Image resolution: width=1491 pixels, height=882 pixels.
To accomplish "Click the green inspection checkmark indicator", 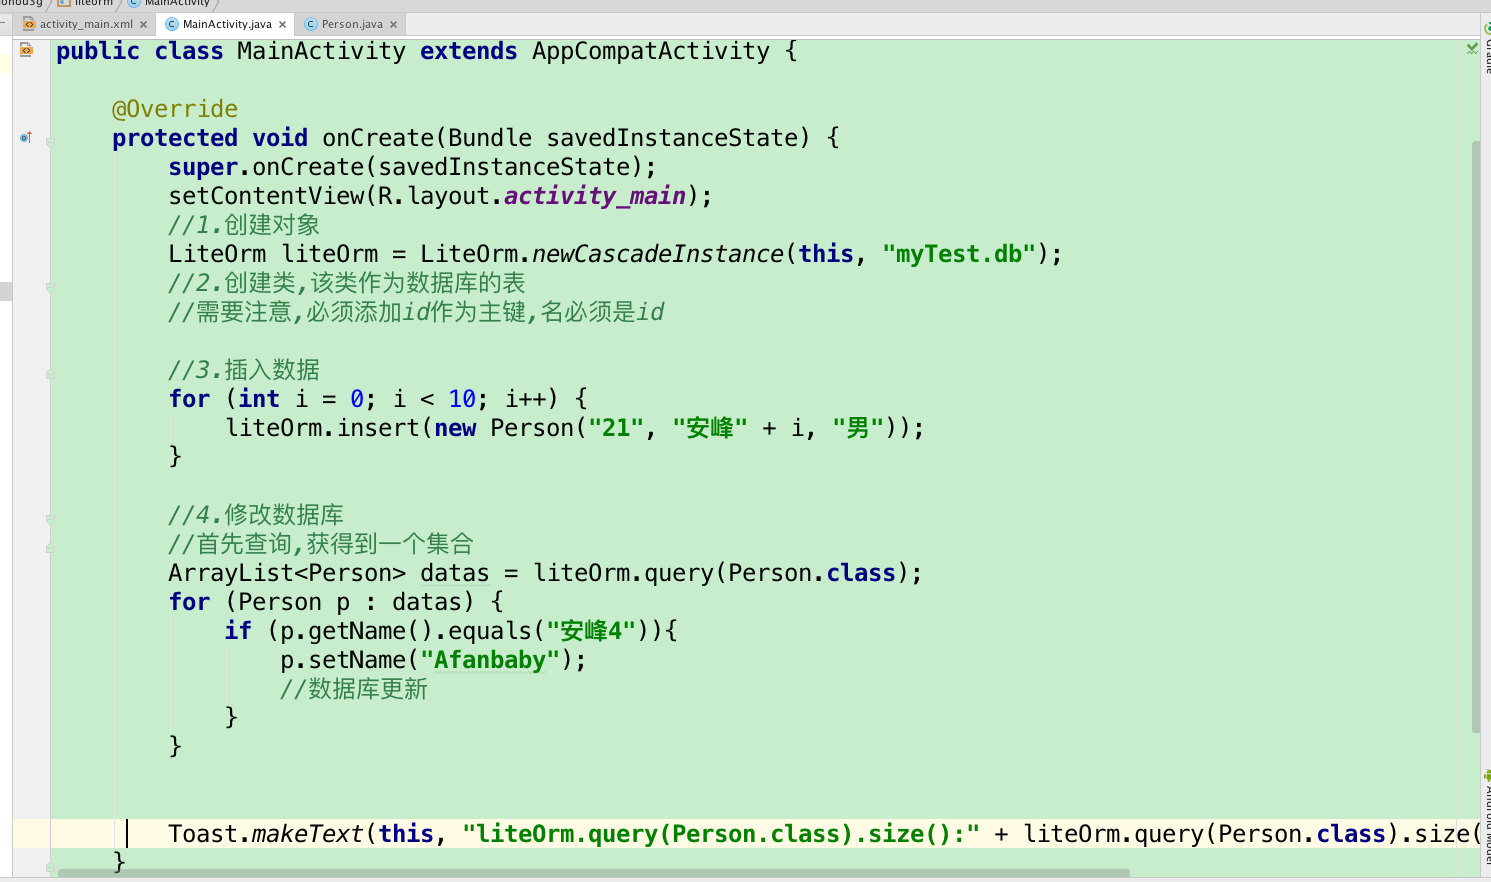I will 1472,48.
